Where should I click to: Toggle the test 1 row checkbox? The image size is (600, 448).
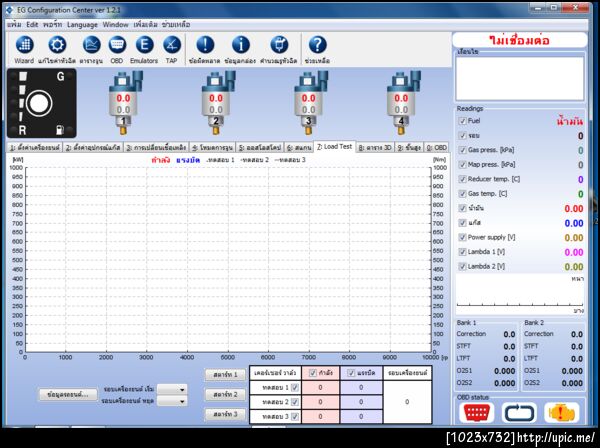click(x=295, y=388)
